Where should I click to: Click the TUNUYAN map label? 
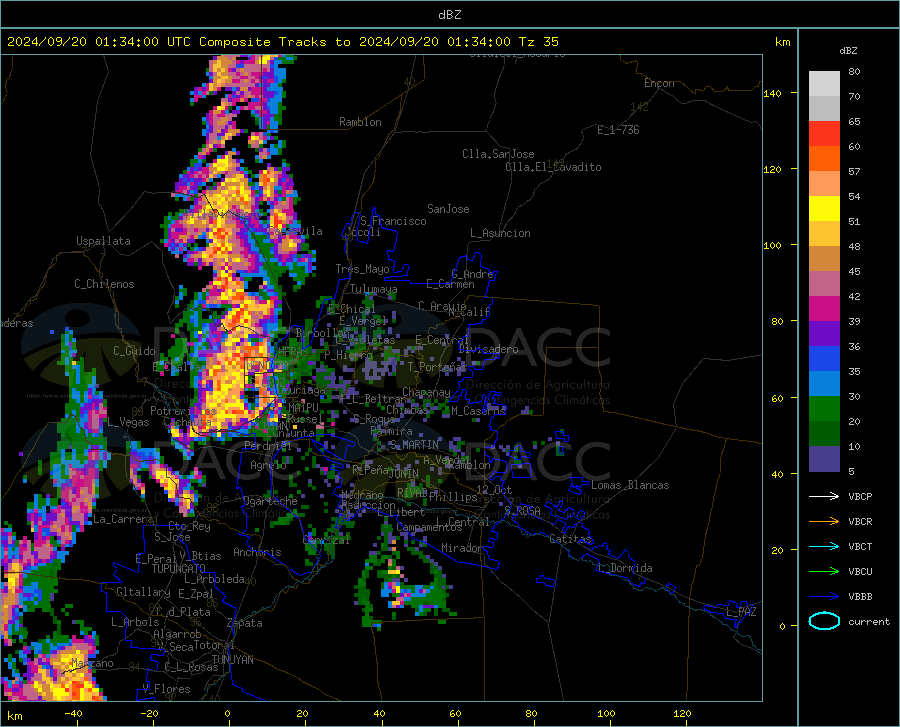click(233, 660)
